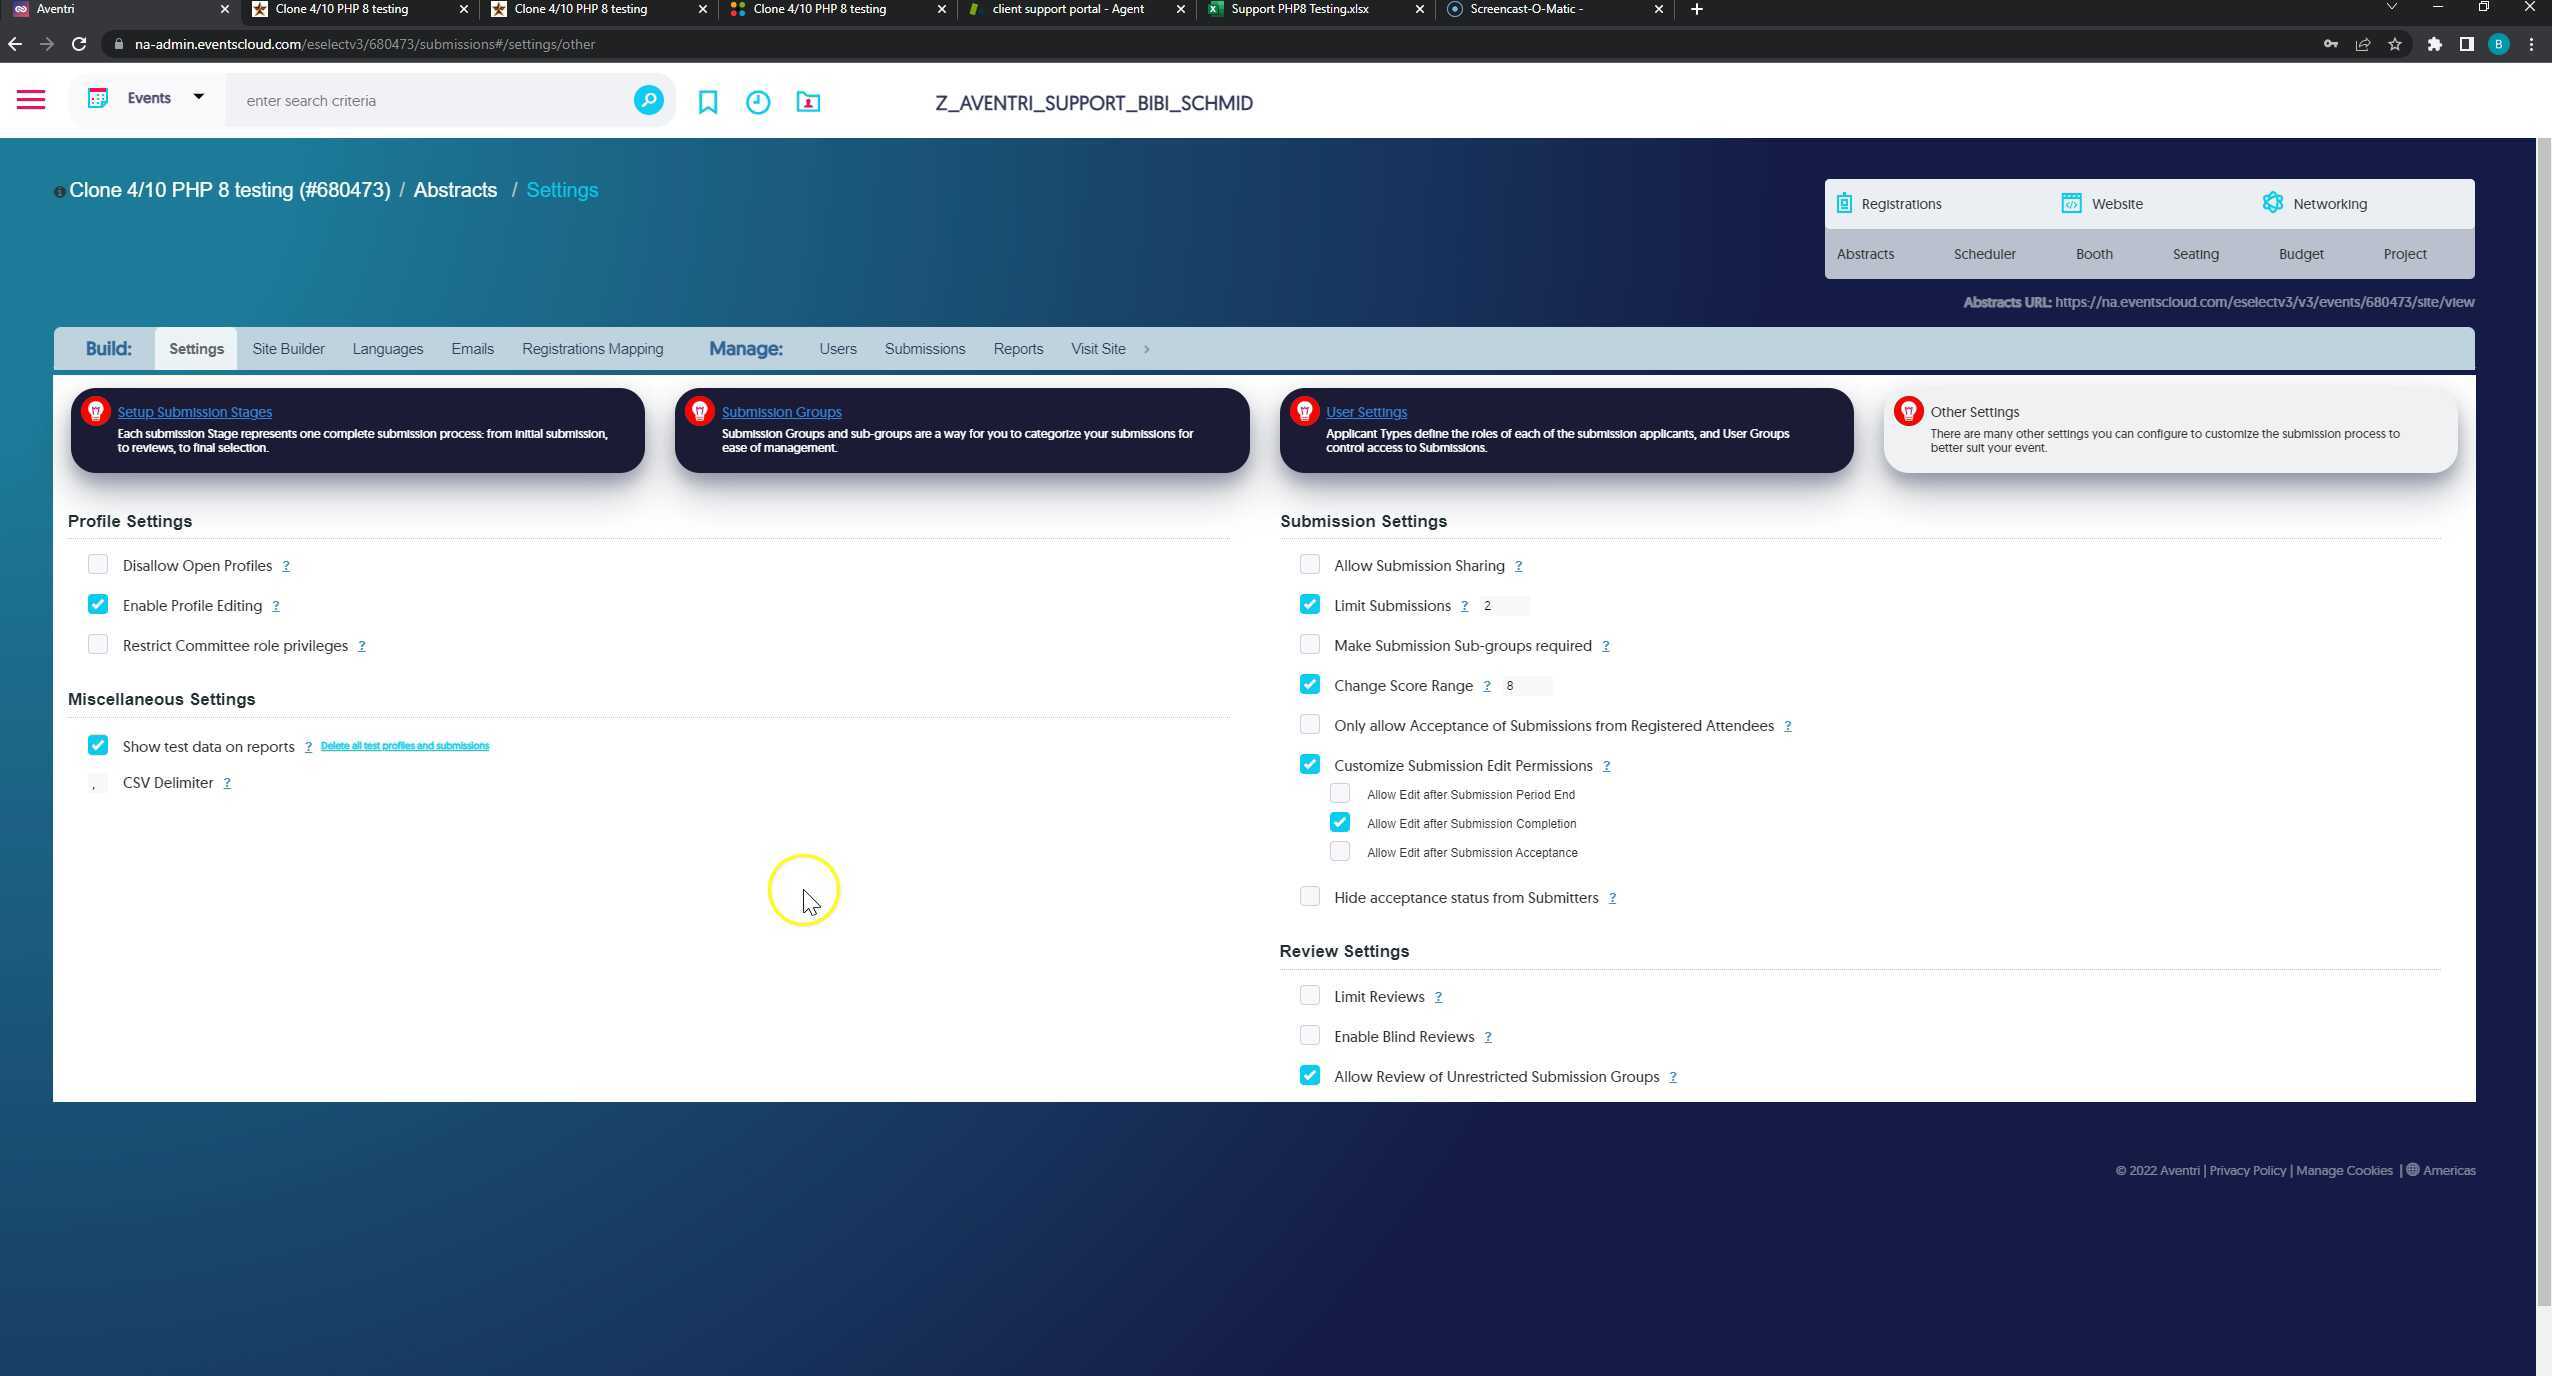Open the hamburger main menu
2552x1376 pixels.
pos(31,100)
